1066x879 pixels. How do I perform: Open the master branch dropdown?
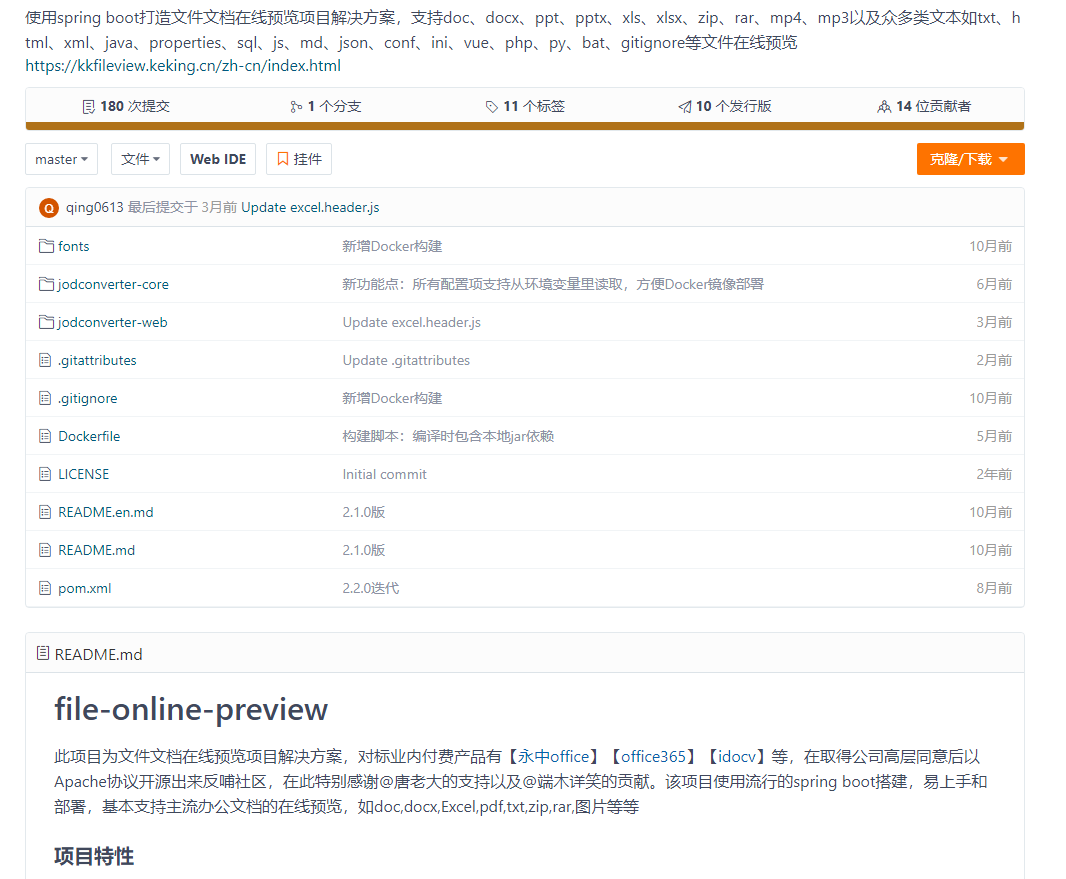point(61,158)
